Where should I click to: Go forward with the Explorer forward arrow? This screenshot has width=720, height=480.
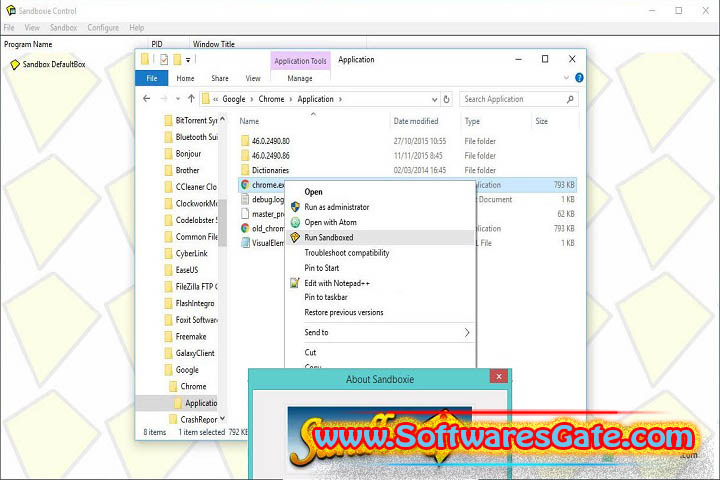tap(163, 99)
